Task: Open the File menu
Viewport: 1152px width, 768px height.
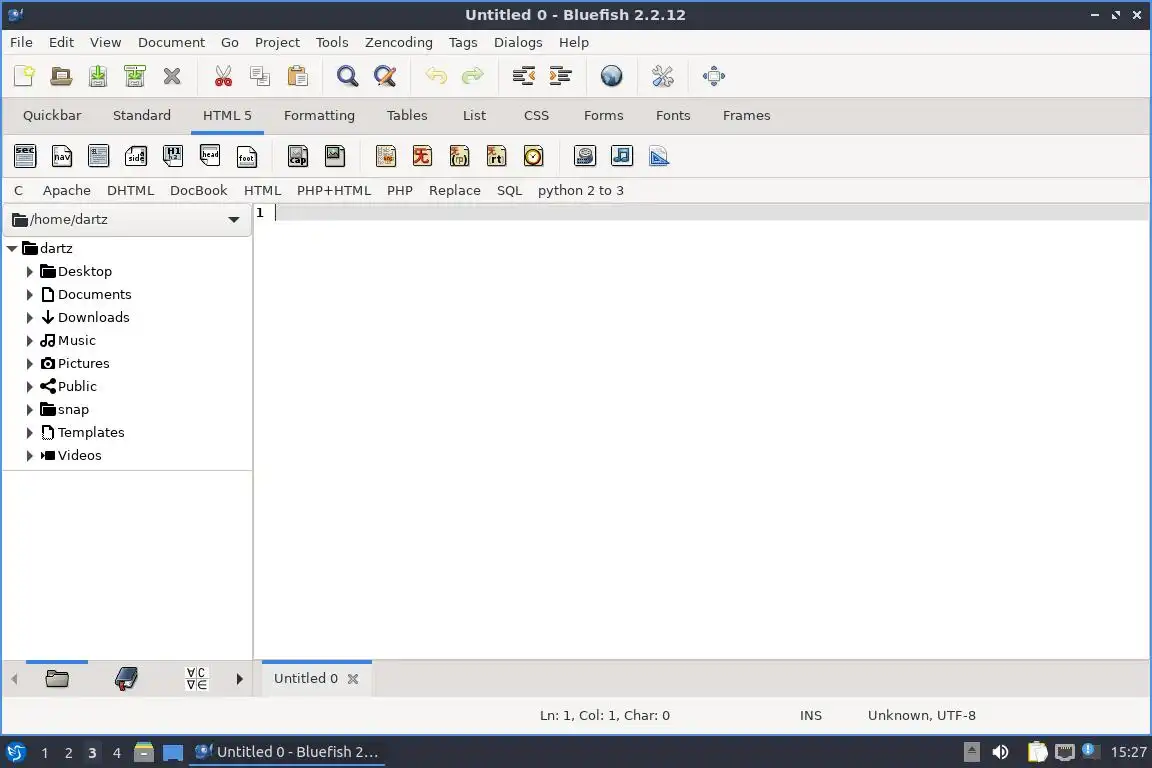Action: tap(21, 43)
